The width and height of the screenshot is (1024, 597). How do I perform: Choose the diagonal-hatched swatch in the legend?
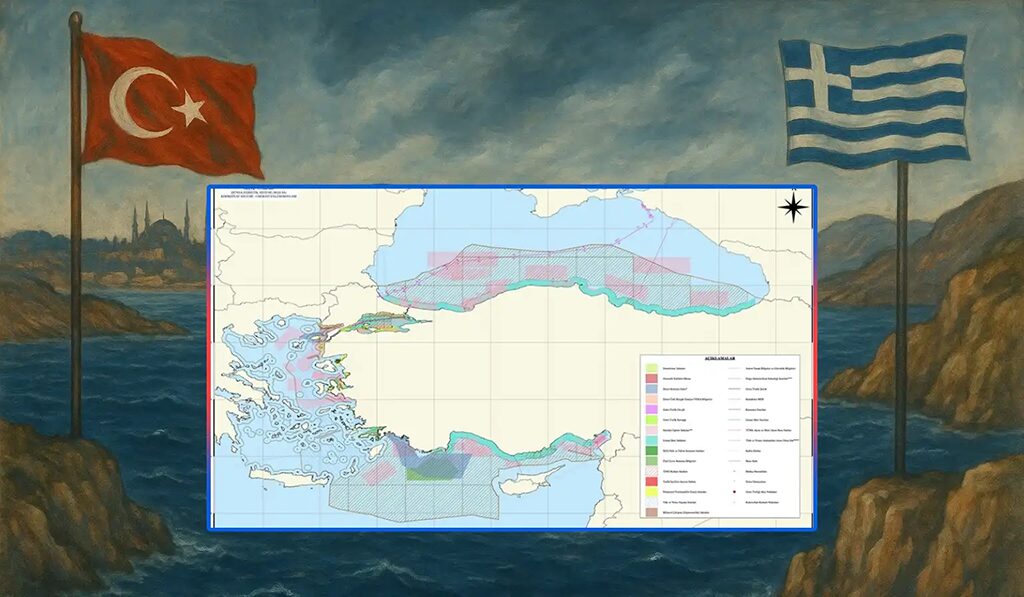pos(651,472)
